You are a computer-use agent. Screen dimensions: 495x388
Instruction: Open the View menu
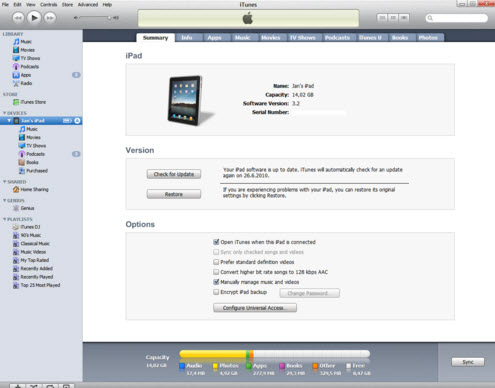click(x=31, y=4)
